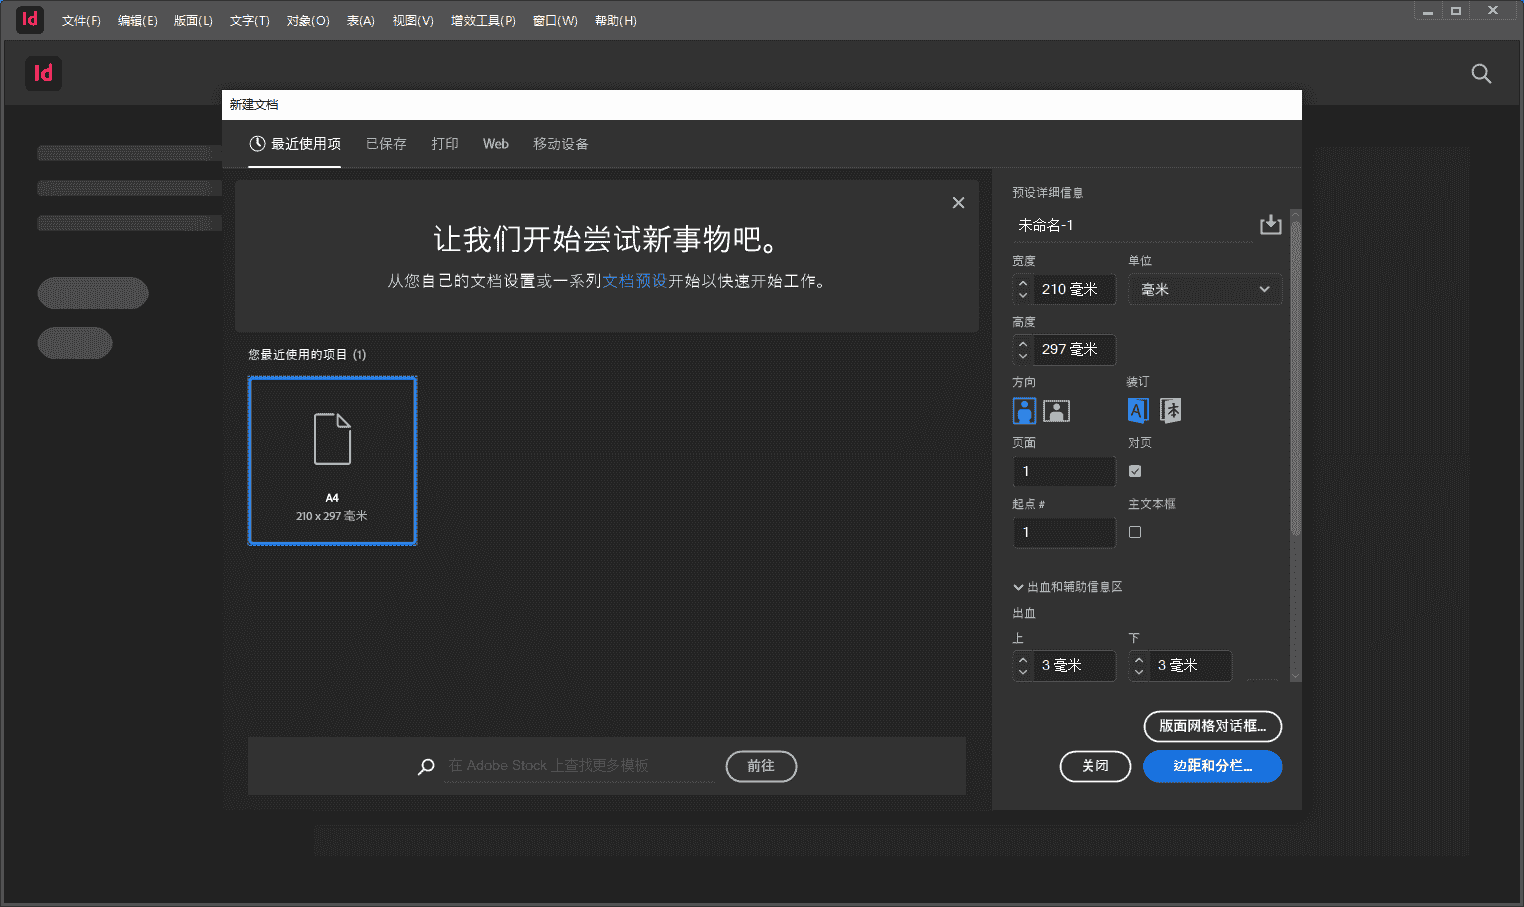Click the InDesign home logo icon
Image resolution: width=1524 pixels, height=907 pixels.
tap(43, 74)
